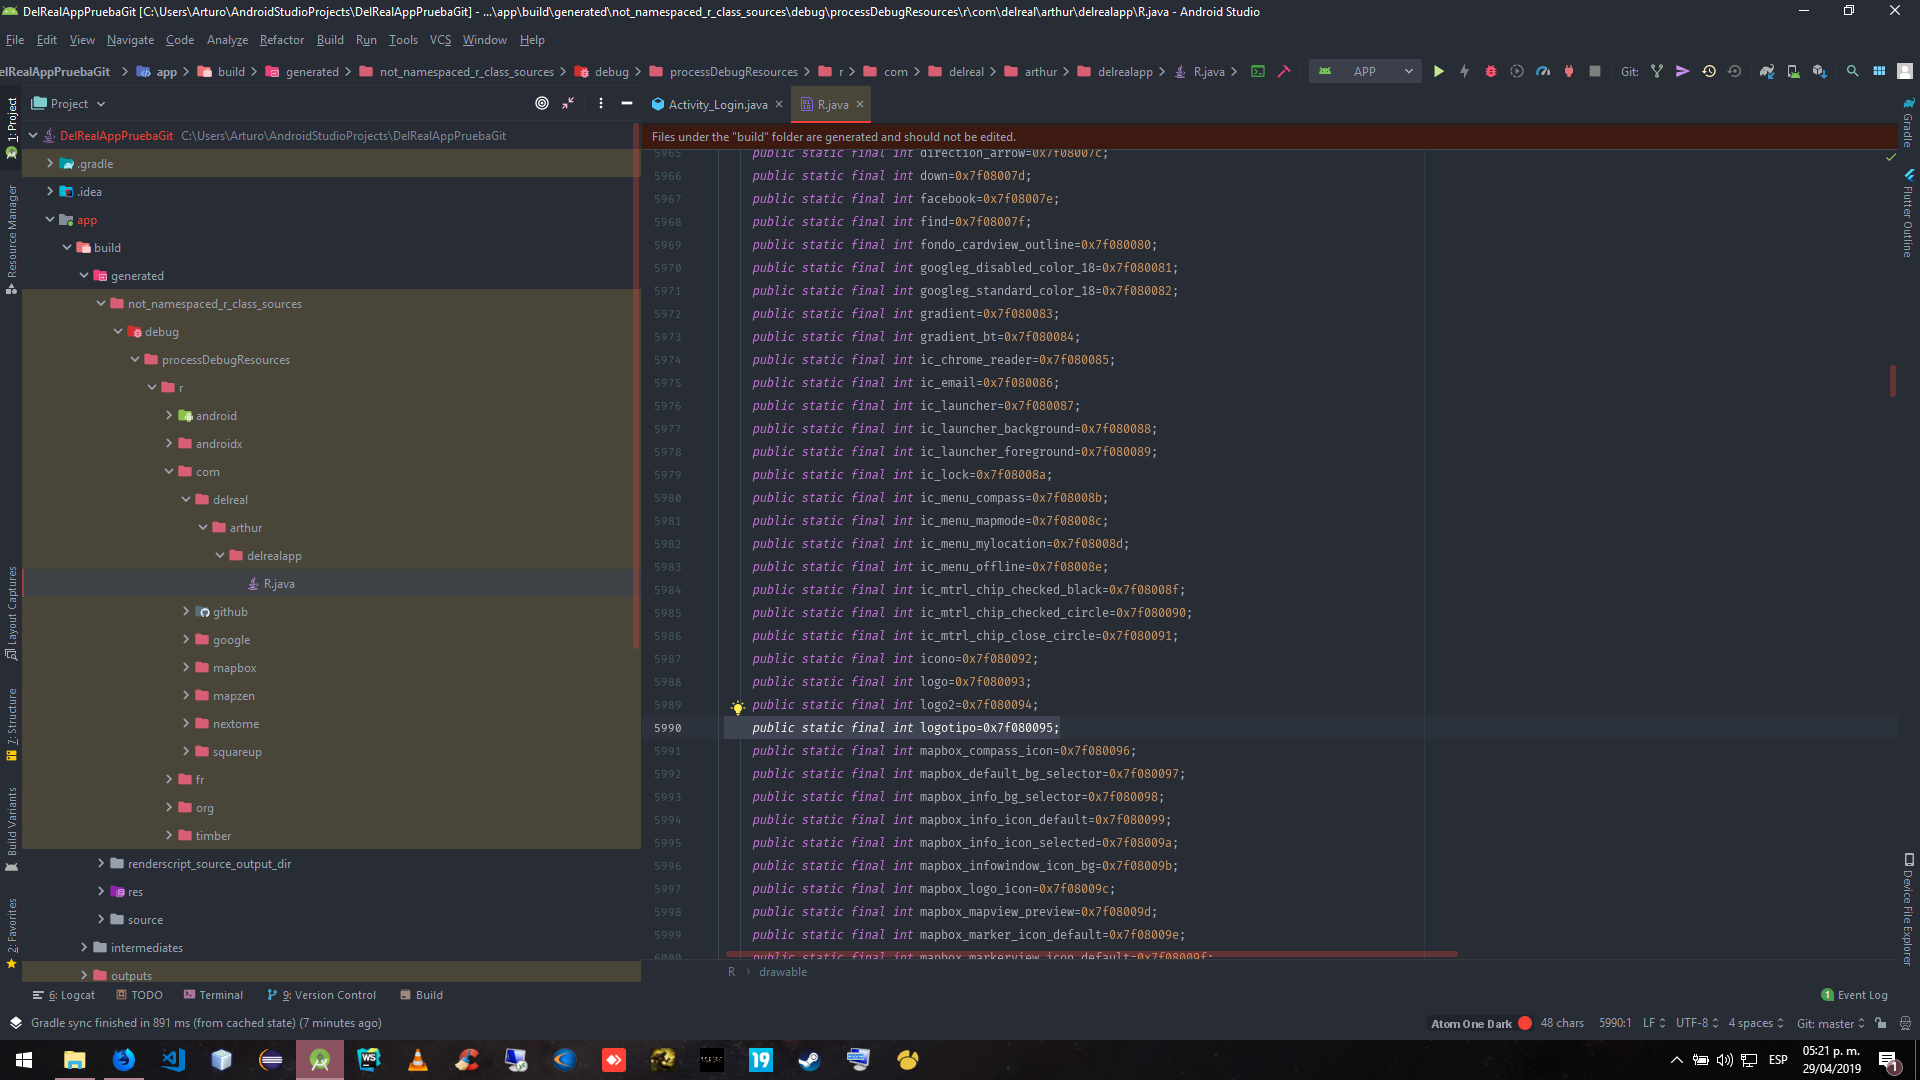Toggle the Layout Captures side tab

click(x=12, y=613)
